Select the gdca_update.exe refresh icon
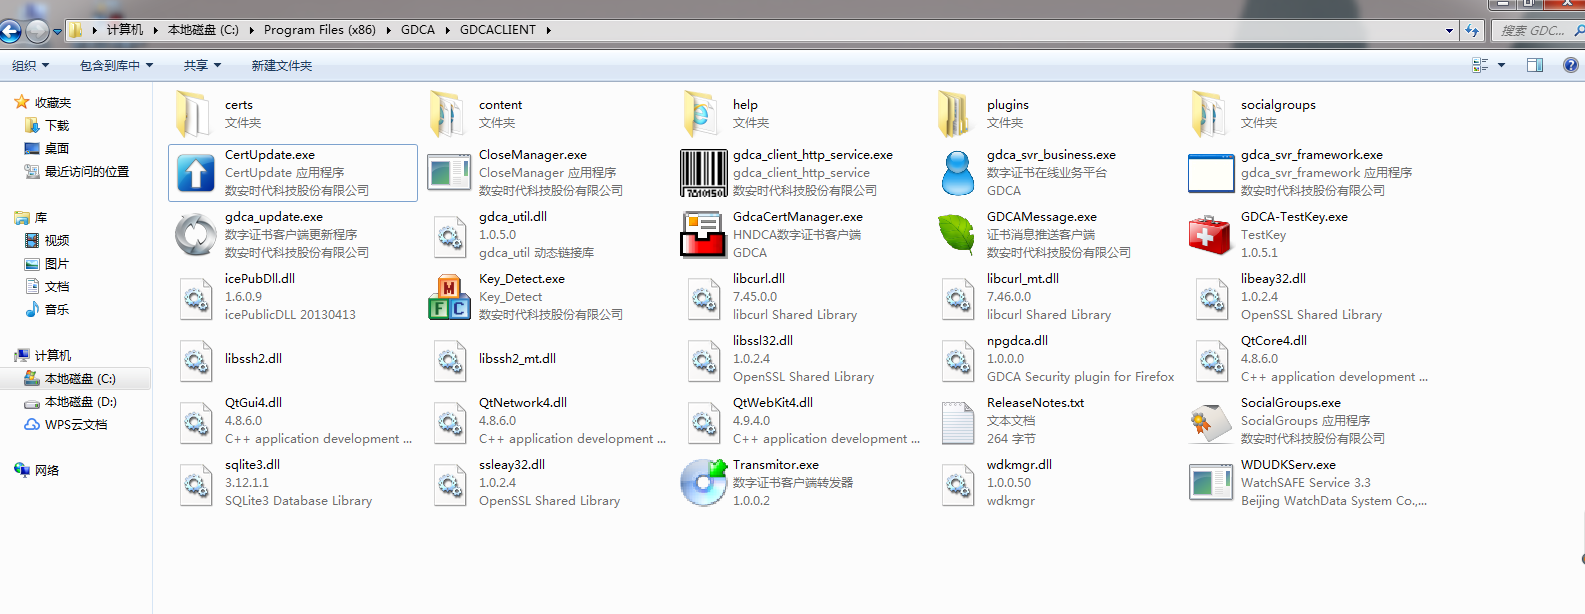 pyautogui.click(x=196, y=235)
